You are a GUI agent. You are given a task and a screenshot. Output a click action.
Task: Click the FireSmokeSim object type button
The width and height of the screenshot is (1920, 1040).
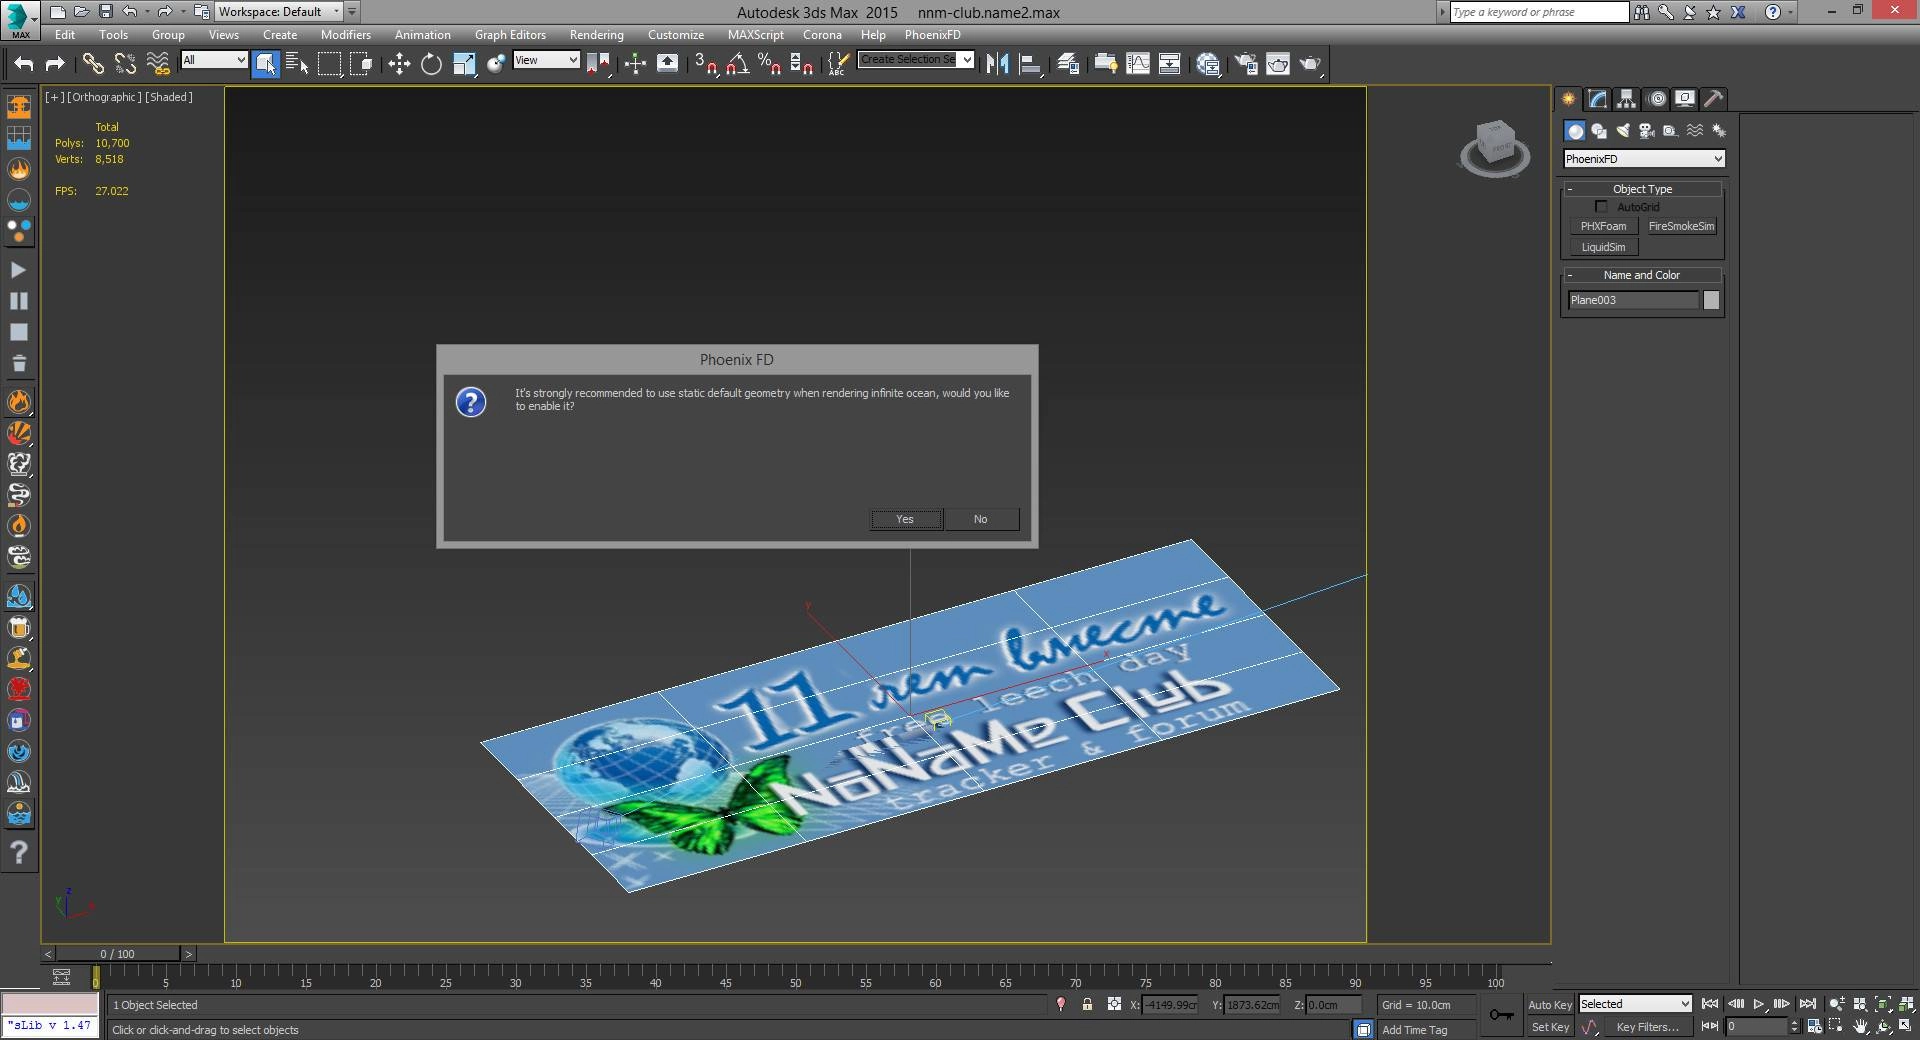pyautogui.click(x=1681, y=226)
